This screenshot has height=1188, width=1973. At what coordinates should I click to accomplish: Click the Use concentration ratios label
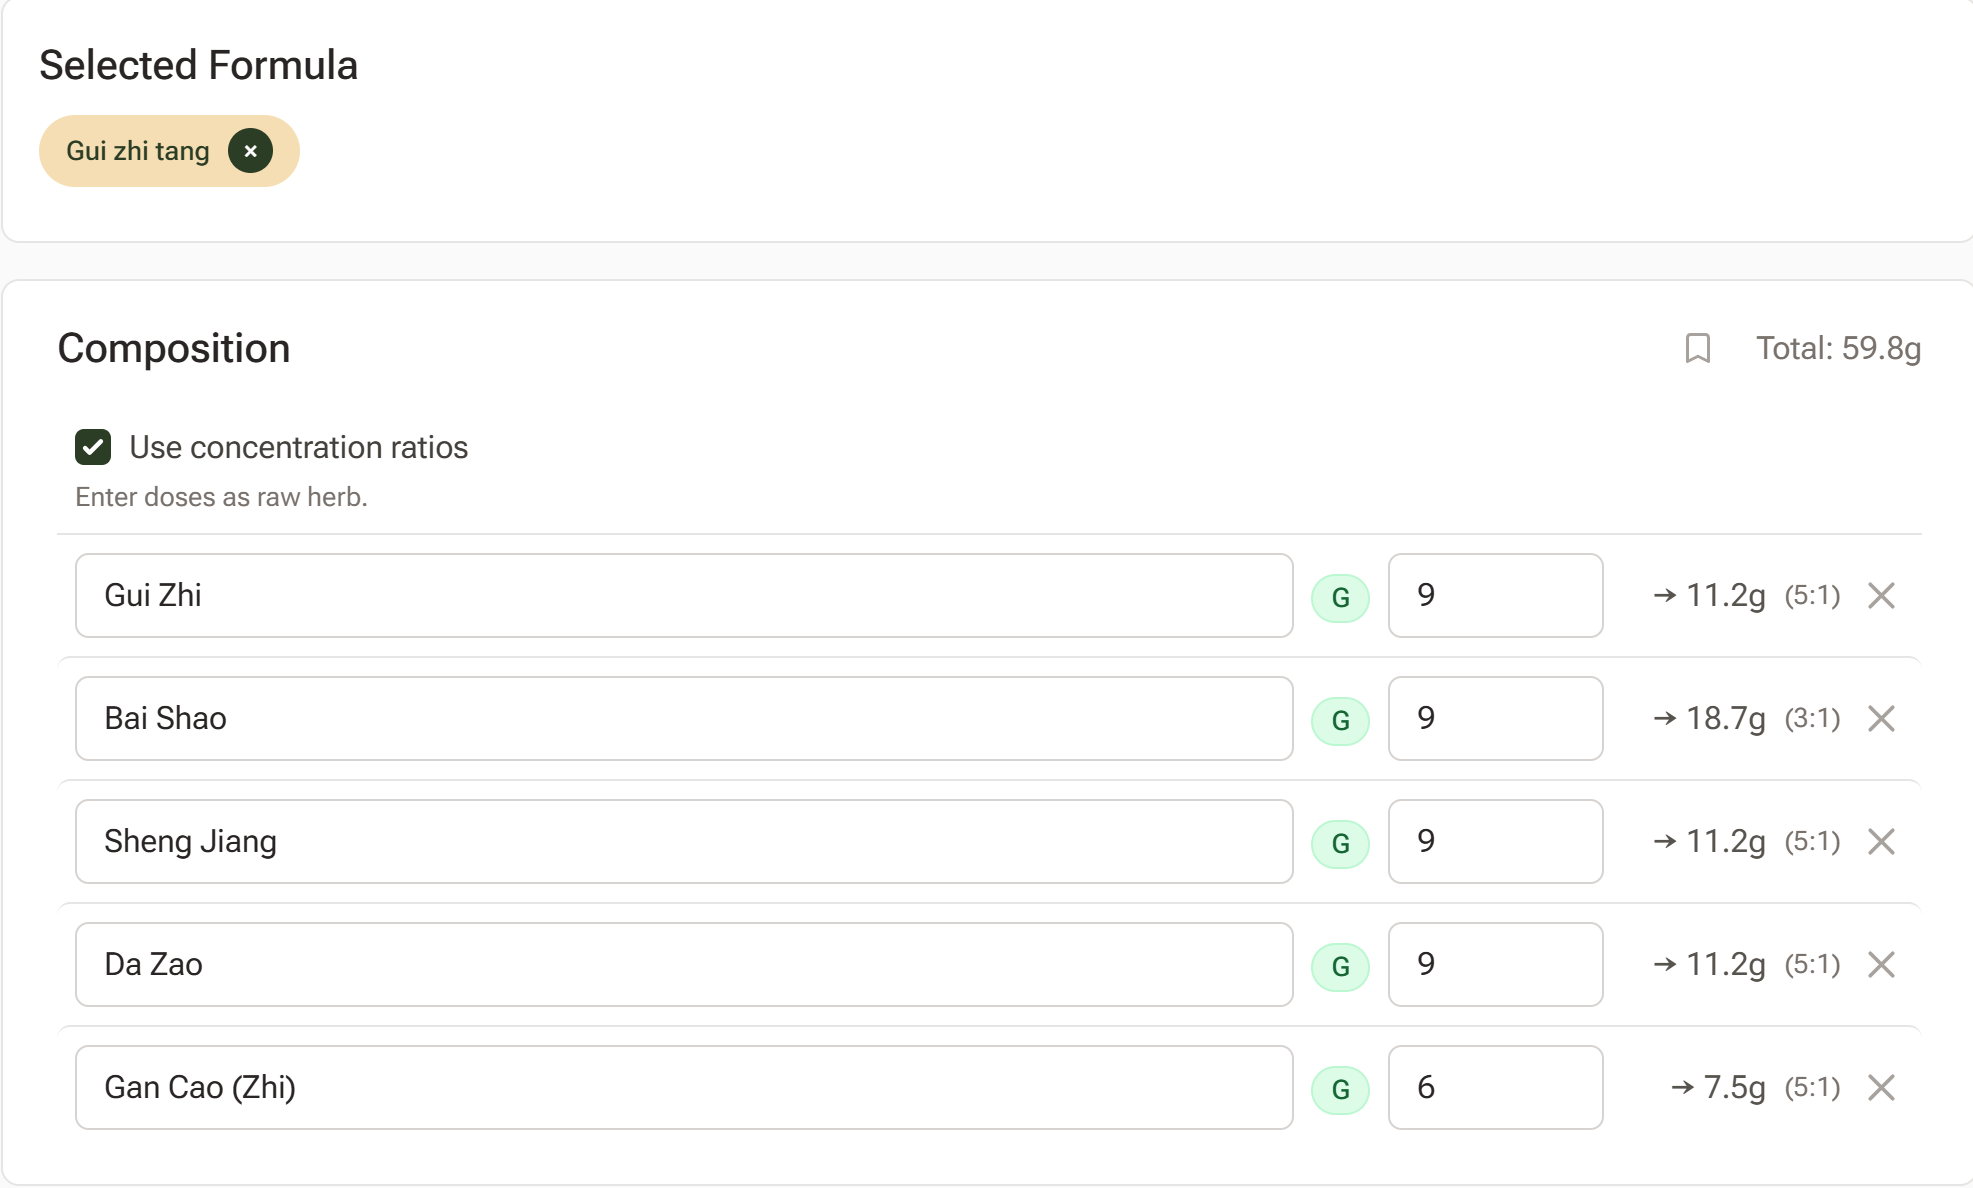tap(298, 447)
